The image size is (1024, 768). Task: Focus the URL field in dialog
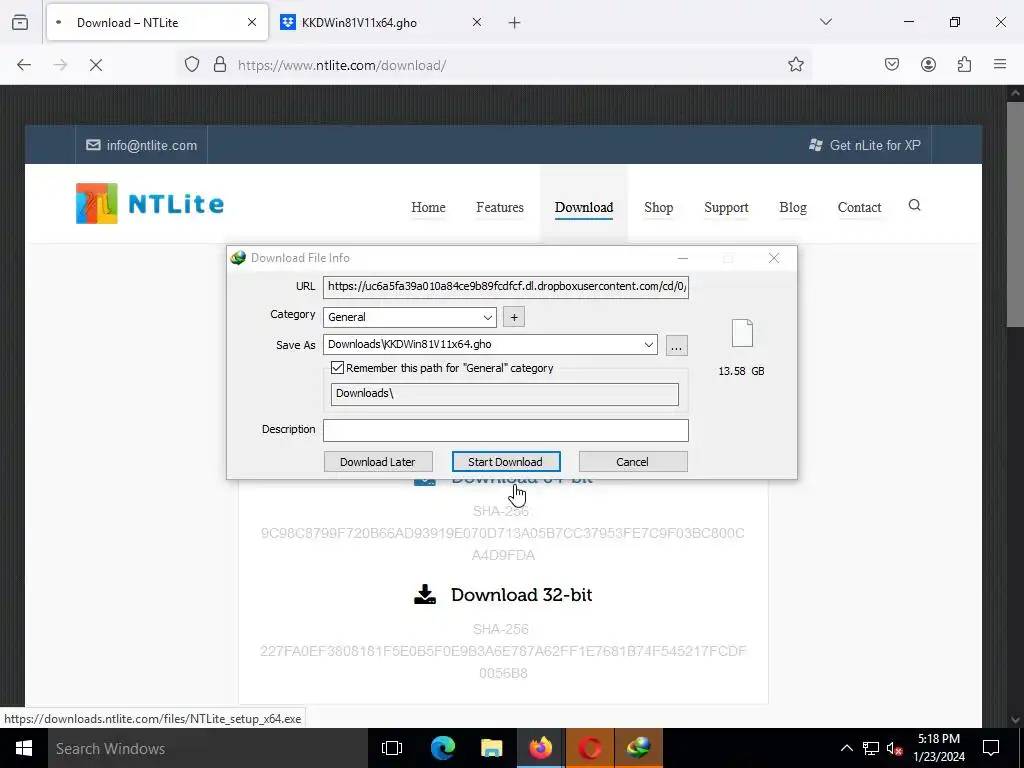click(x=505, y=286)
